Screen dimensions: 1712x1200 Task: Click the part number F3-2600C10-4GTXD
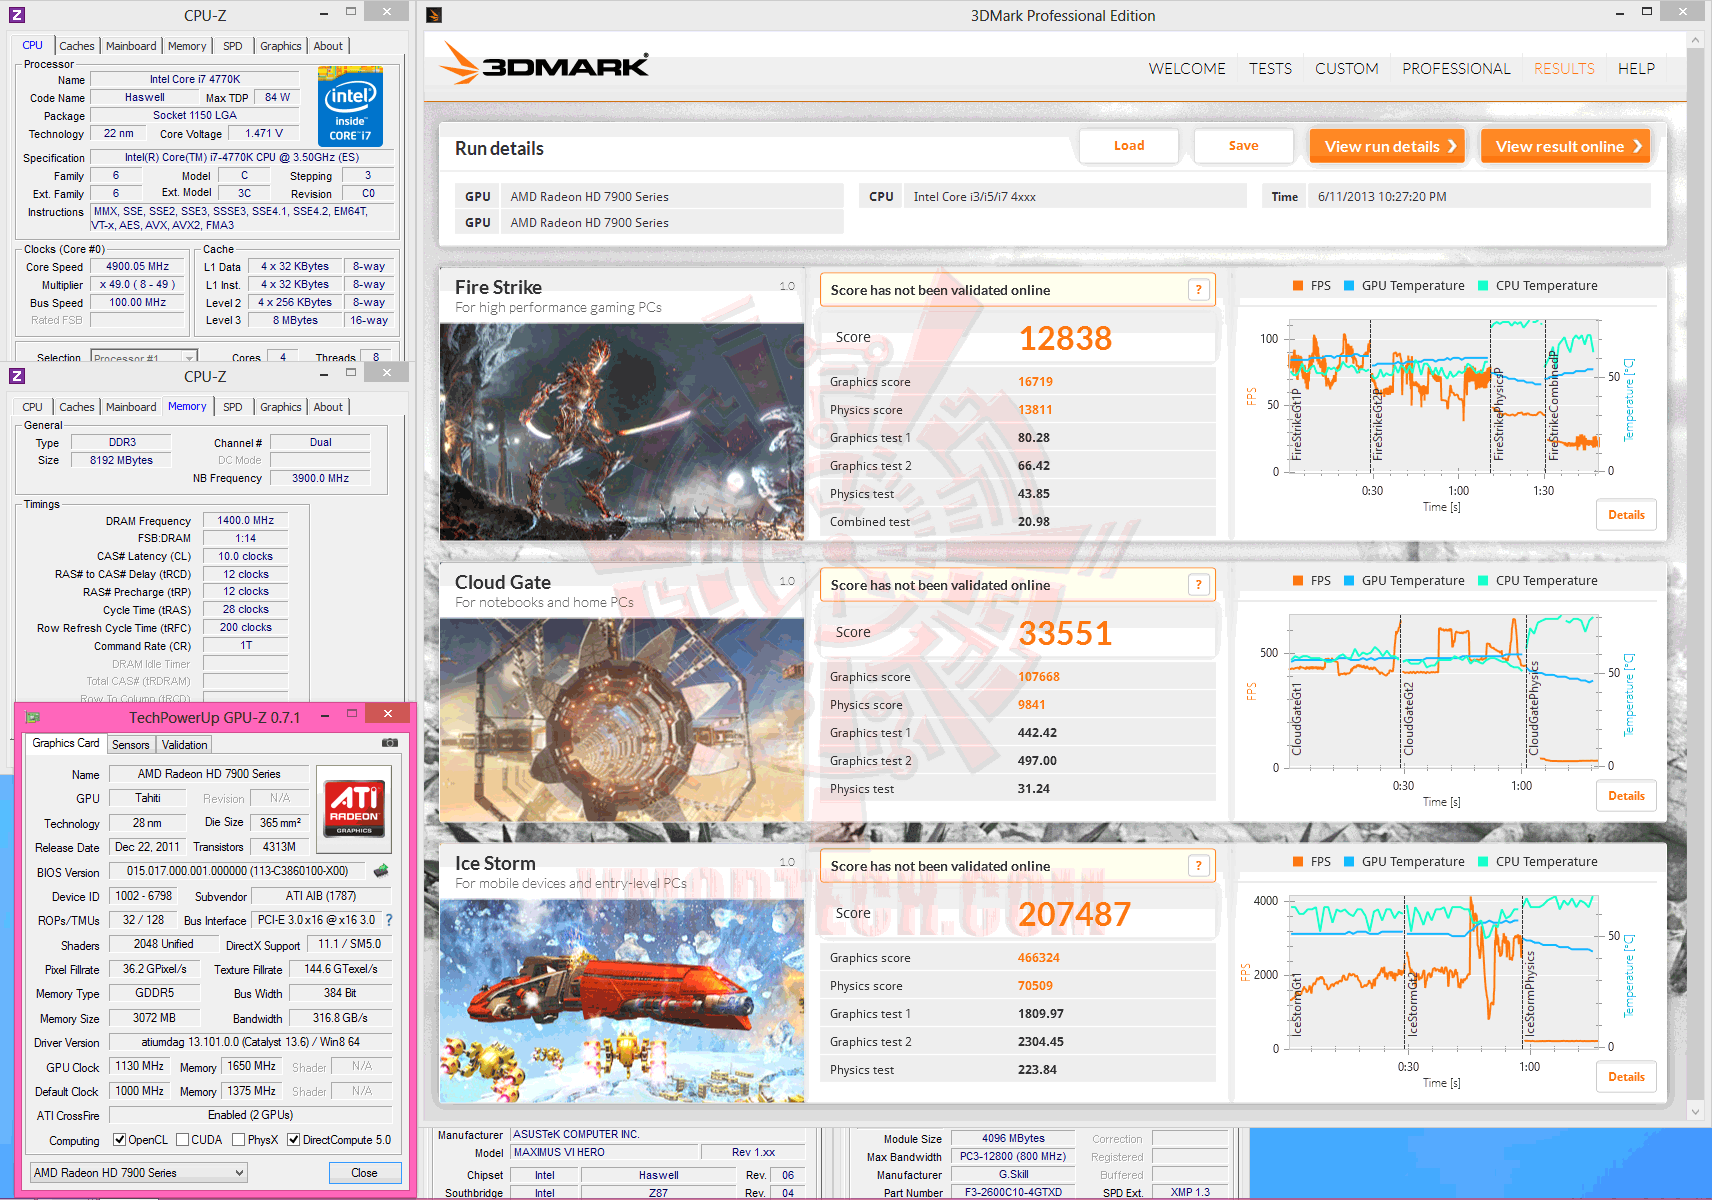click(1013, 1192)
